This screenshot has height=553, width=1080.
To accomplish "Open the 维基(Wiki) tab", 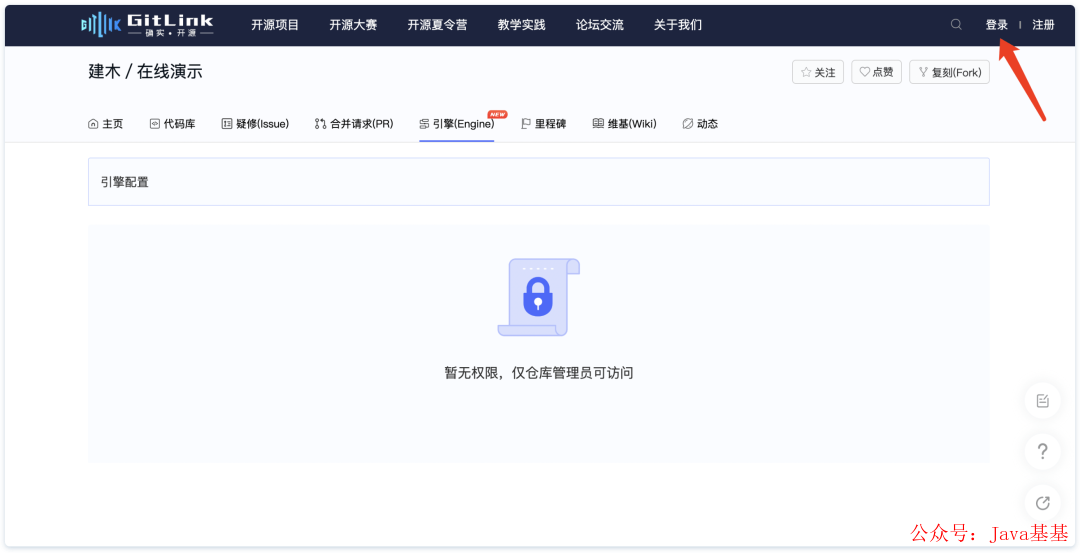I will [624, 124].
